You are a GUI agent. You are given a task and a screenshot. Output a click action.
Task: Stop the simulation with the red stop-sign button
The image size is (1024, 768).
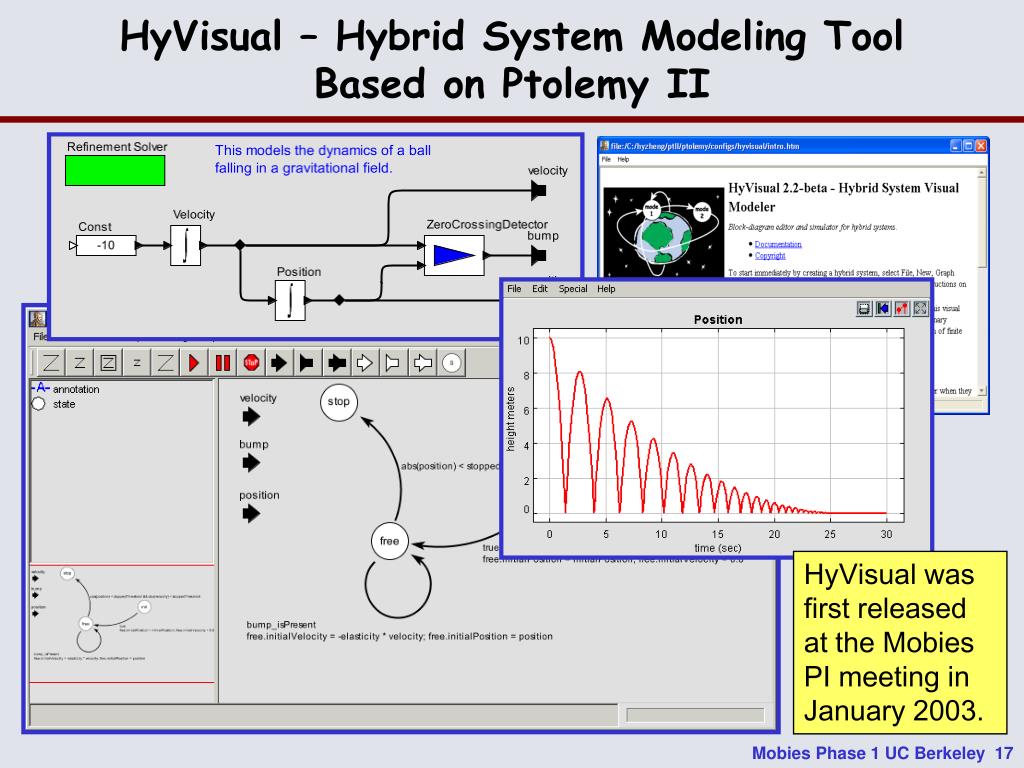(251, 362)
